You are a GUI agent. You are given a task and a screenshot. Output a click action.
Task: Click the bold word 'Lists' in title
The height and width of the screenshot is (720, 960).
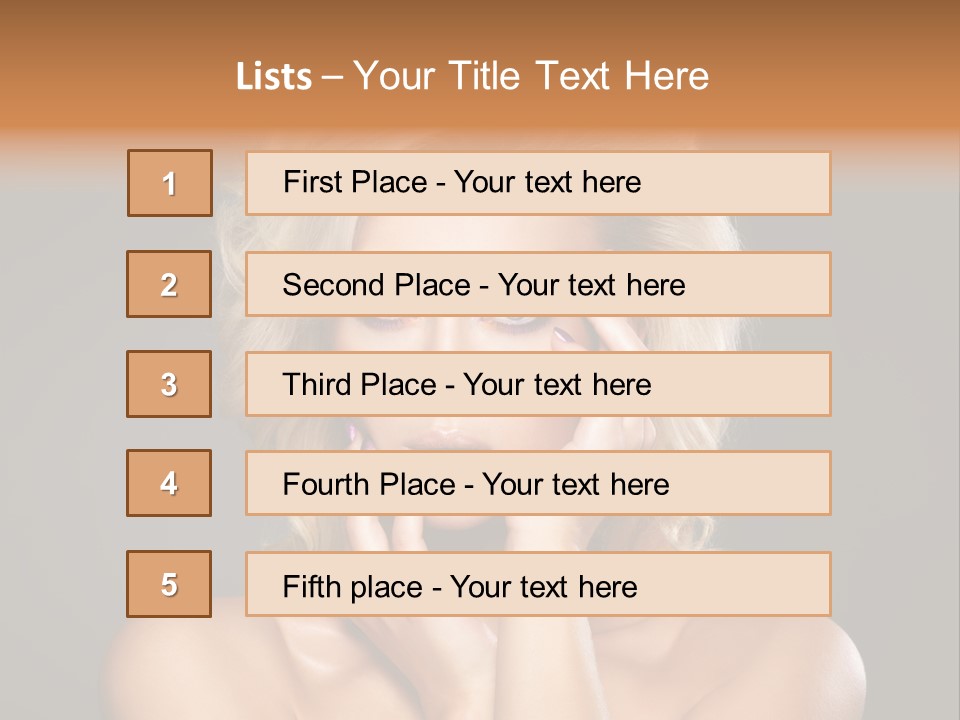(x=274, y=77)
